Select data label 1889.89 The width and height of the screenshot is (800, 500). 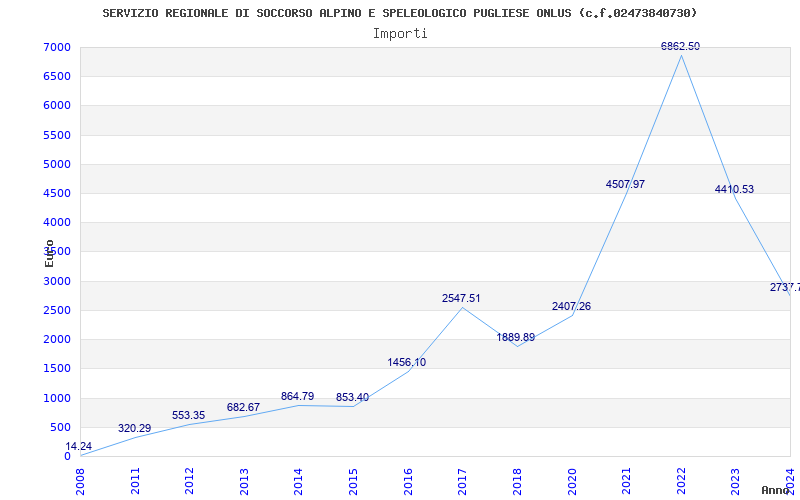pyautogui.click(x=516, y=337)
